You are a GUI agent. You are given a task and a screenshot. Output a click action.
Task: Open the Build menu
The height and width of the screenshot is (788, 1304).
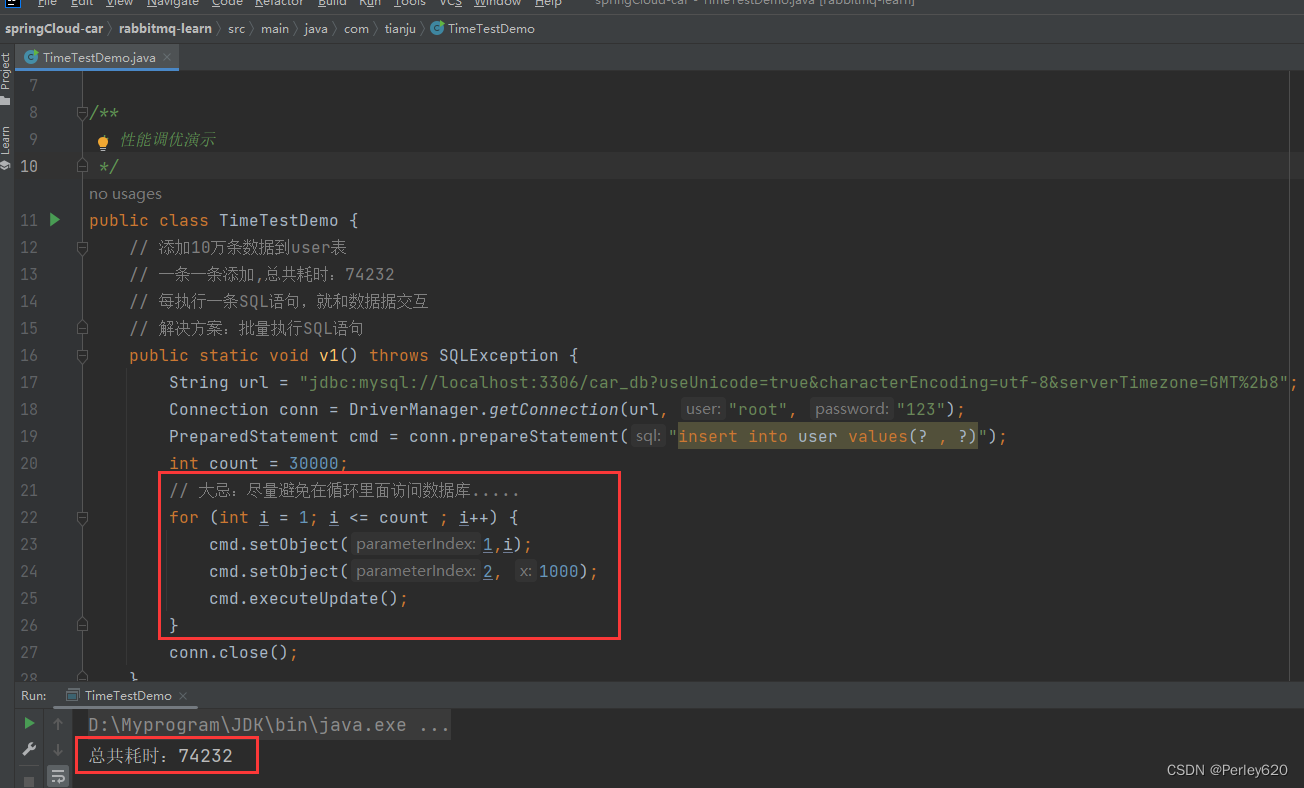click(332, 4)
